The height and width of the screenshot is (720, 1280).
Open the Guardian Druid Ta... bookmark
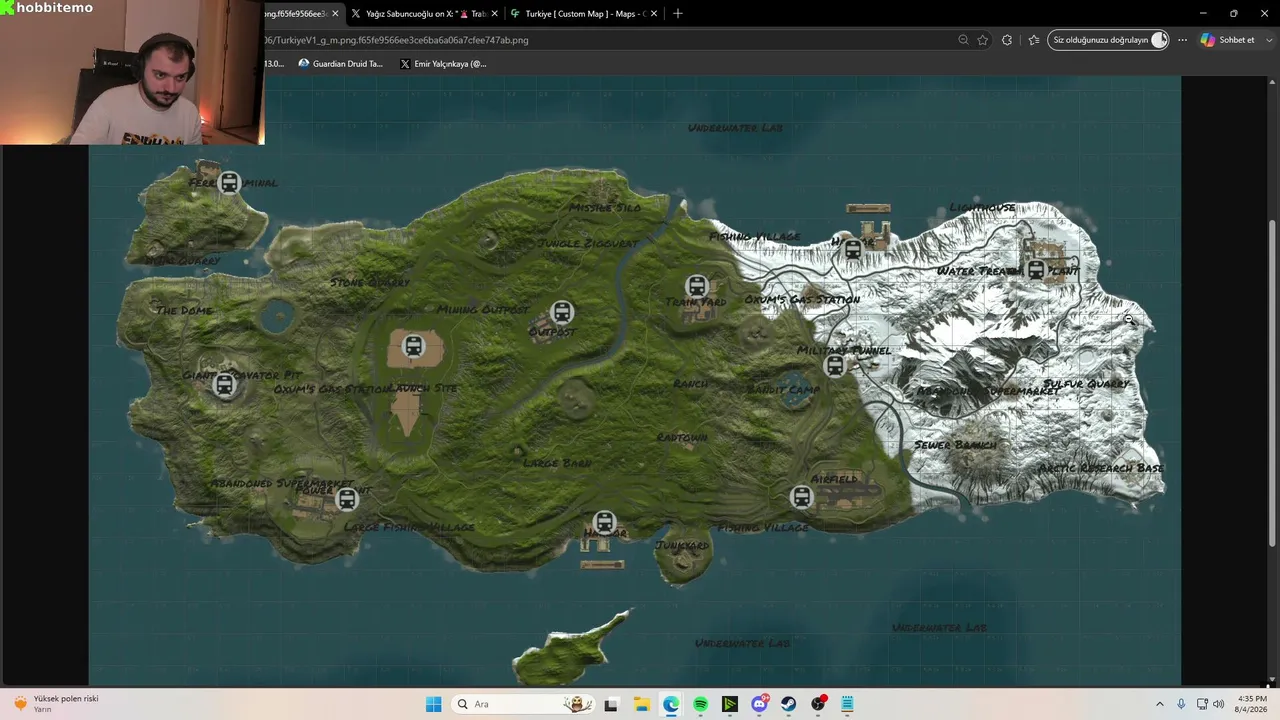pos(340,64)
